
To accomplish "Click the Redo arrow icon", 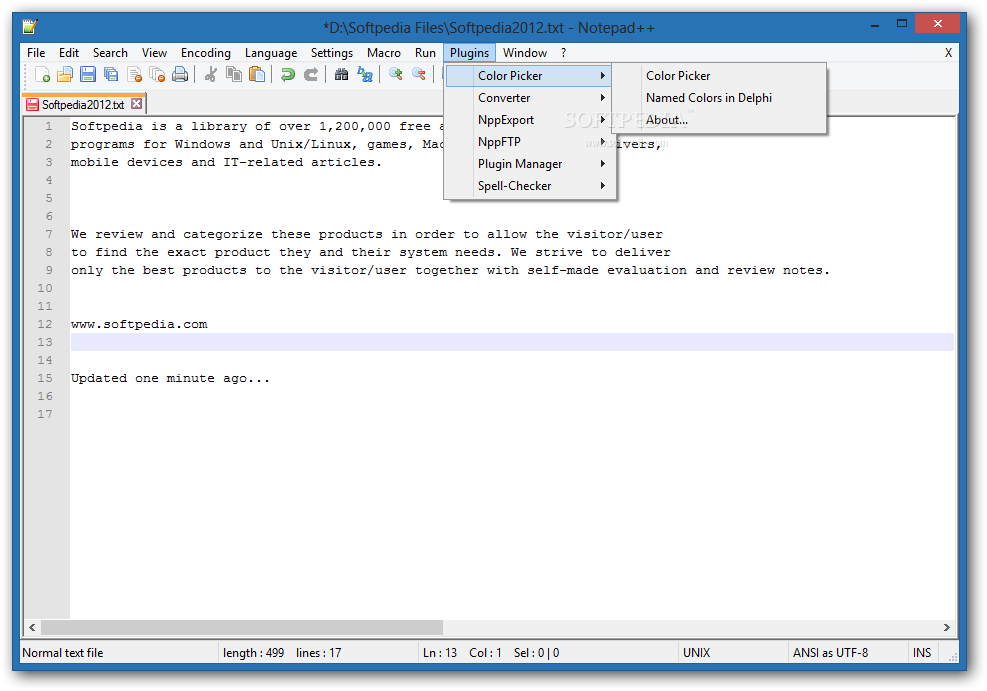I will 311,75.
